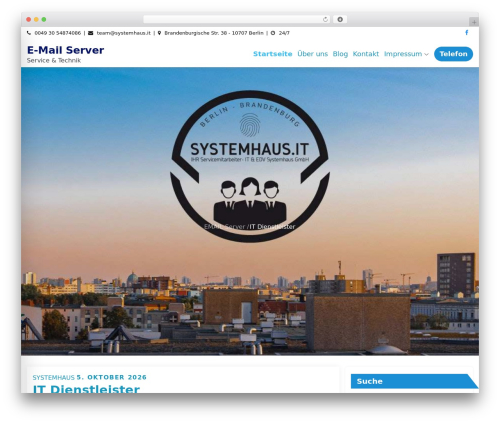Click the post date 5. Oktober 2026
Image resolution: width=500 pixels, height=423 pixels.
pos(111,377)
